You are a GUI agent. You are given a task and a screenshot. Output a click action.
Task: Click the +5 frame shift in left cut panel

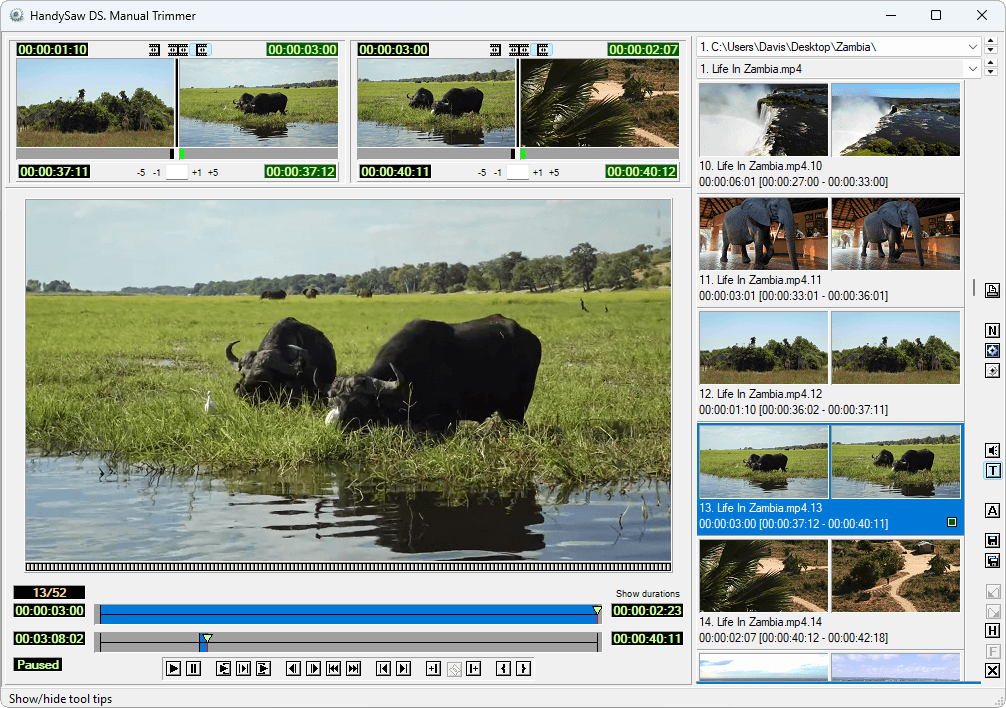click(213, 172)
